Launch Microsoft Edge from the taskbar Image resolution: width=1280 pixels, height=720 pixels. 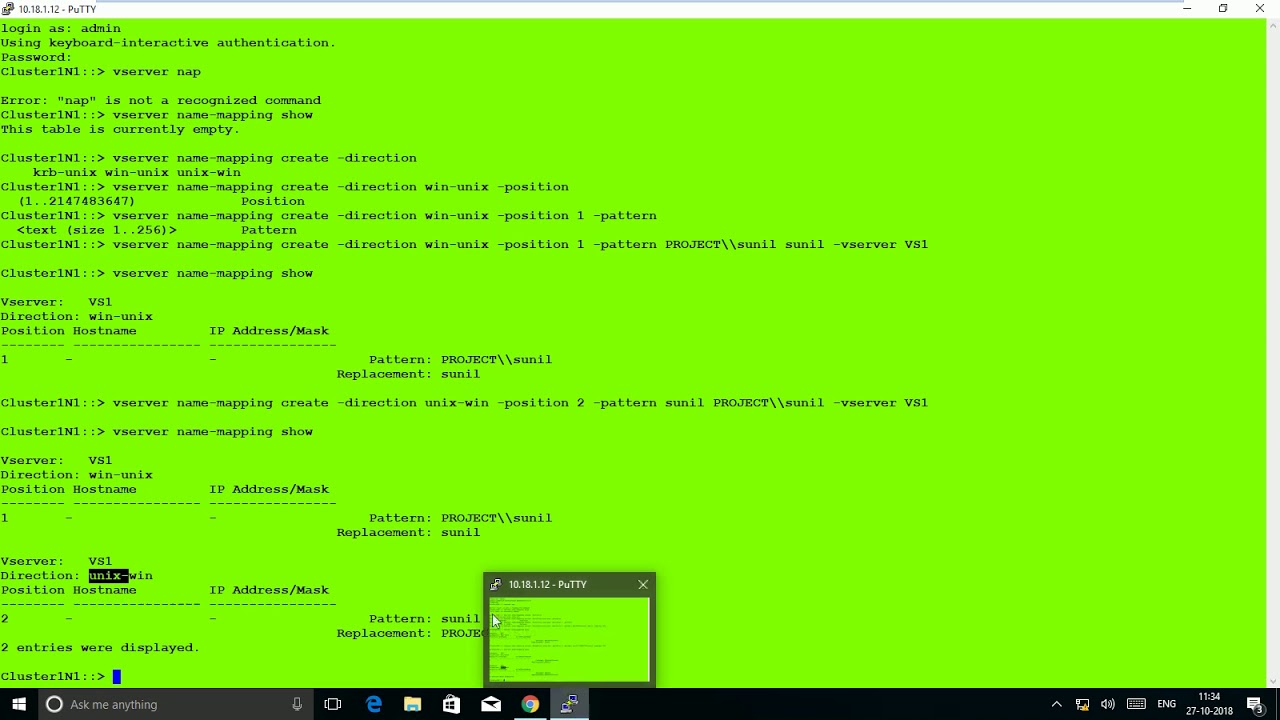[x=373, y=704]
